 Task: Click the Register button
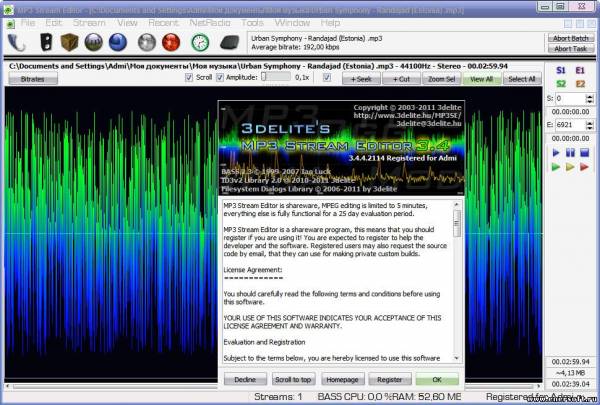click(x=390, y=379)
